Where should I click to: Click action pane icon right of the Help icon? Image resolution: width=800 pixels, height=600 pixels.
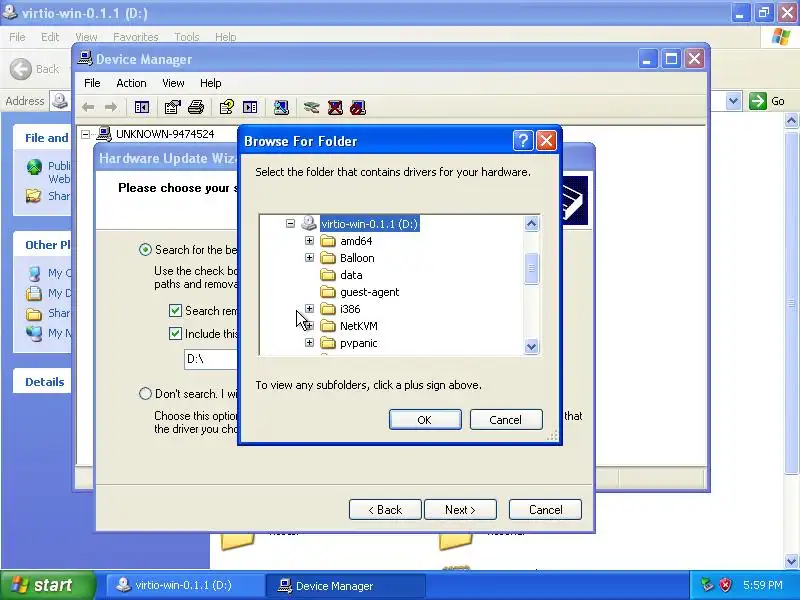pyautogui.click(x=250, y=107)
